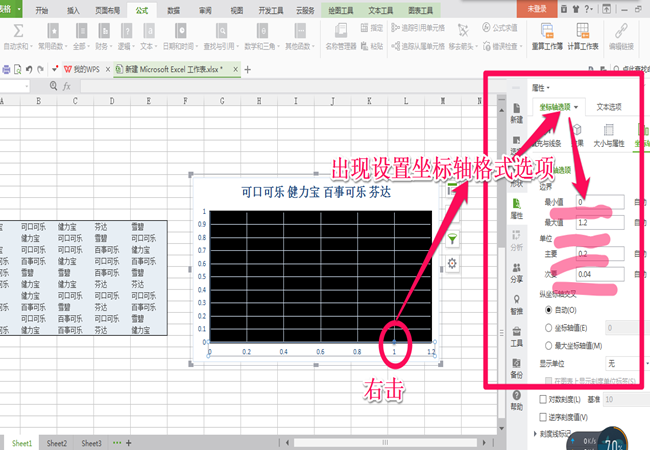Open the 逻辑 logical functions icon
Screen dimensions: 650x450
click(126, 31)
